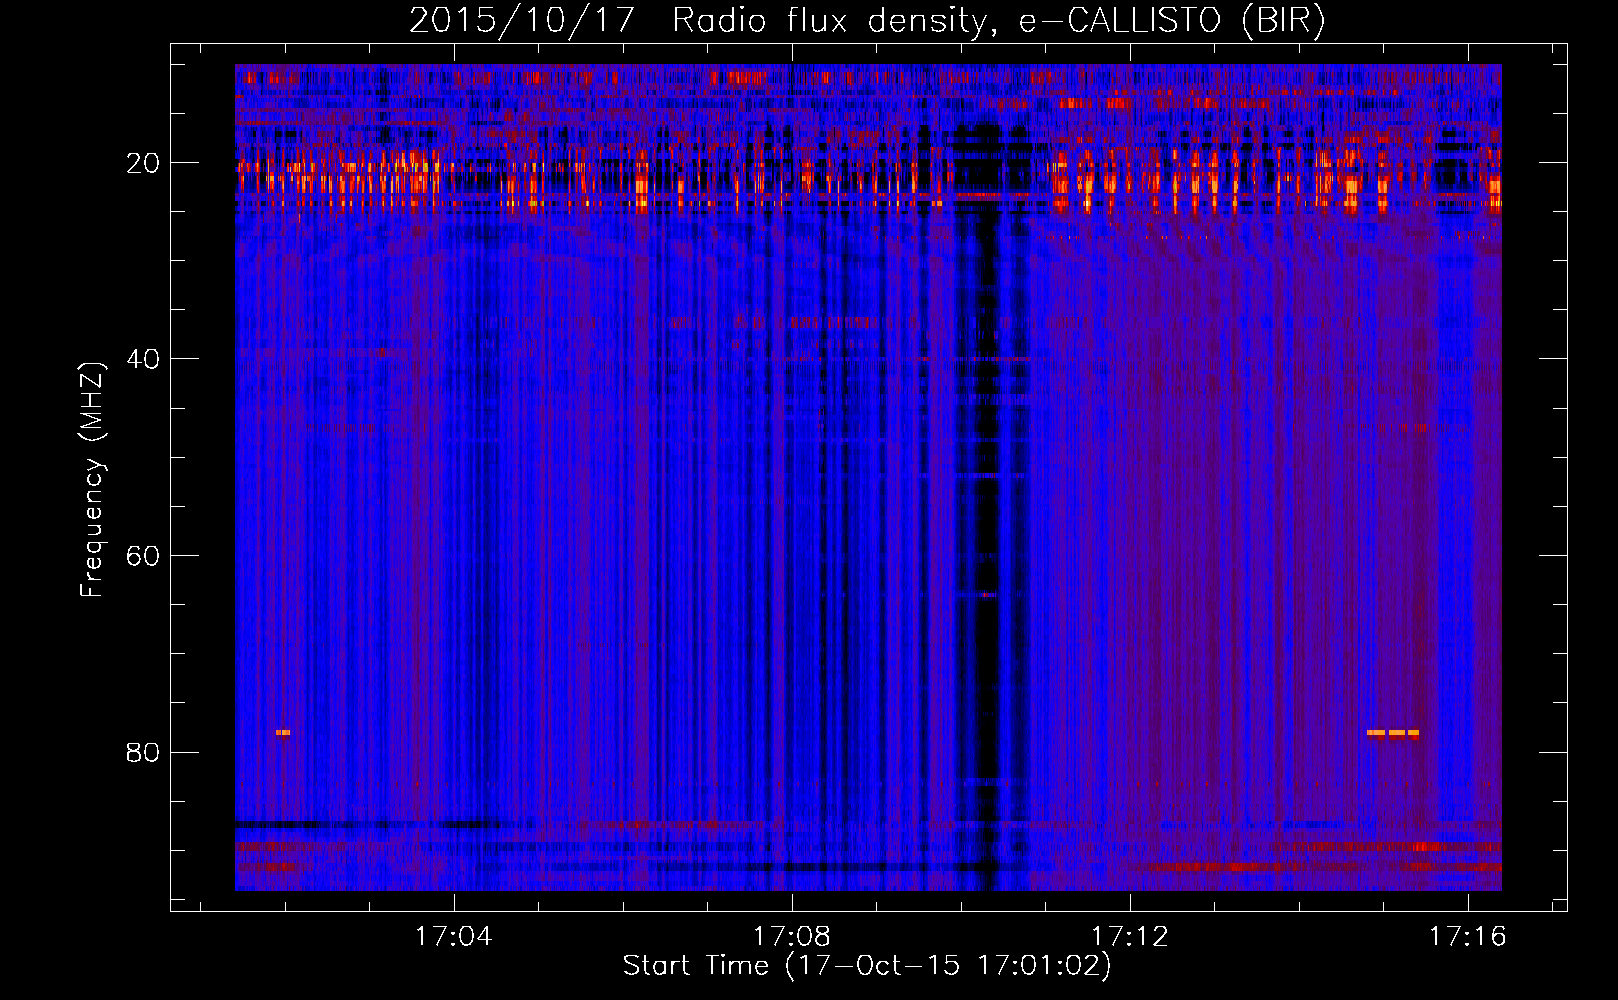Click the '17:12' time tick label
The height and width of the screenshot is (1000, 1618).
point(1130,937)
